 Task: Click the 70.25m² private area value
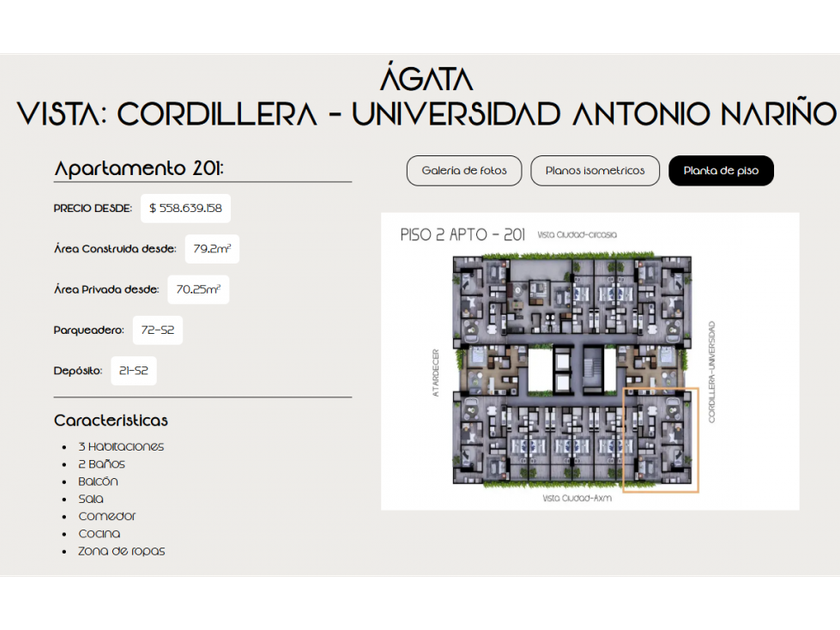pos(198,289)
